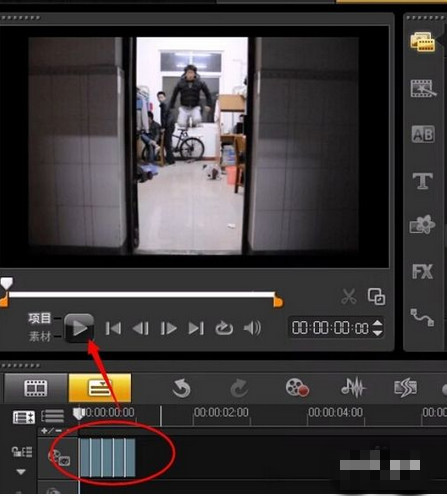Open the Graphic library flower icon
The image size is (447, 496).
[x=422, y=225]
